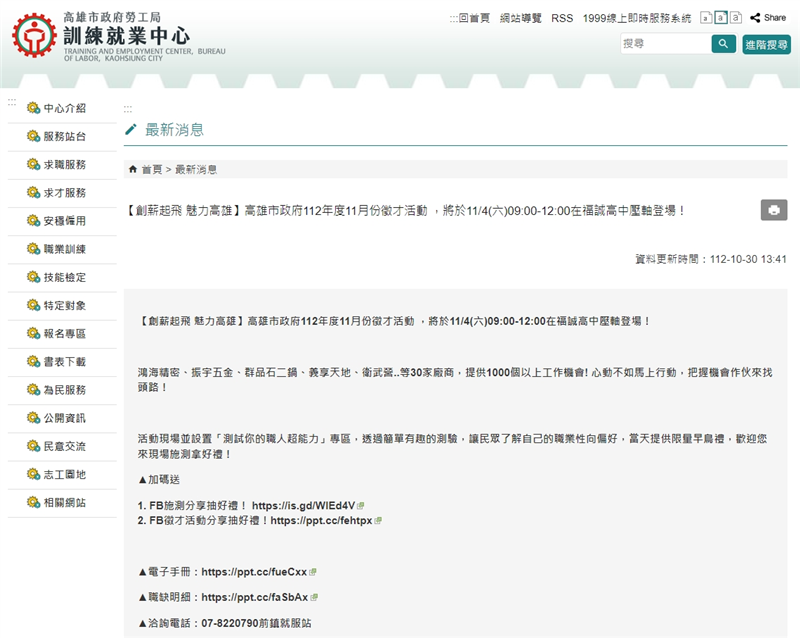Click the accessibility anchor above the sidebar menu
The image size is (800, 638).
12,103
